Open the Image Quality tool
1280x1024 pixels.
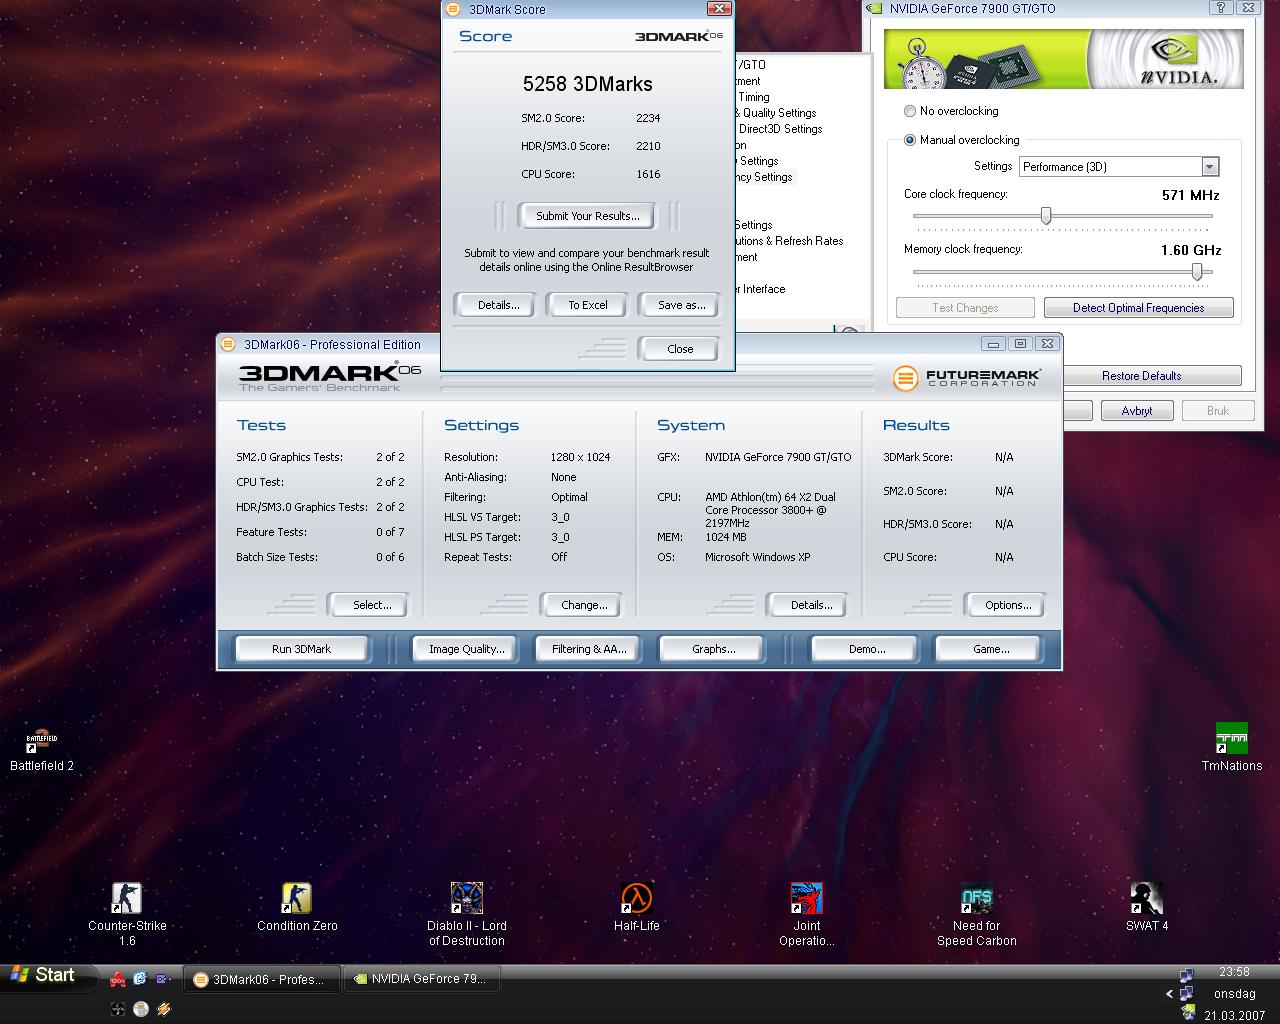coord(466,649)
